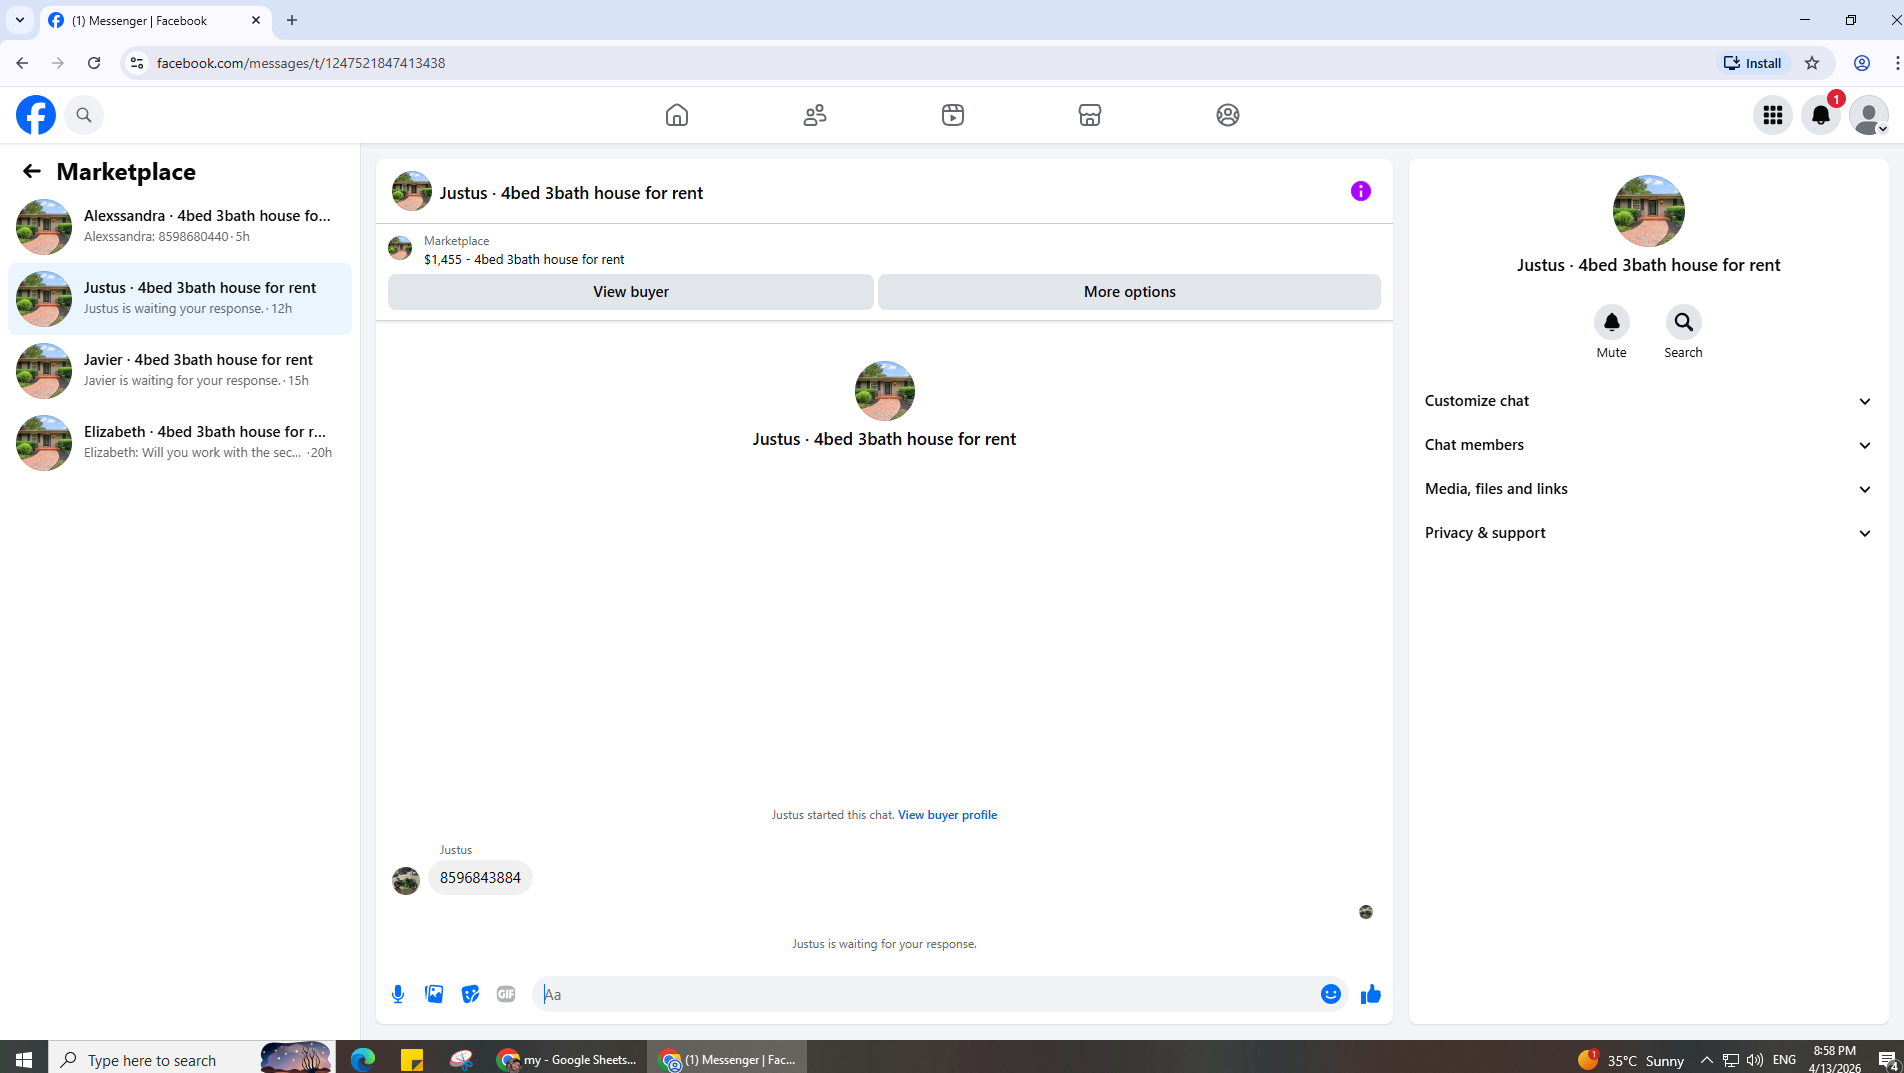Click the More options button

pos(1130,292)
